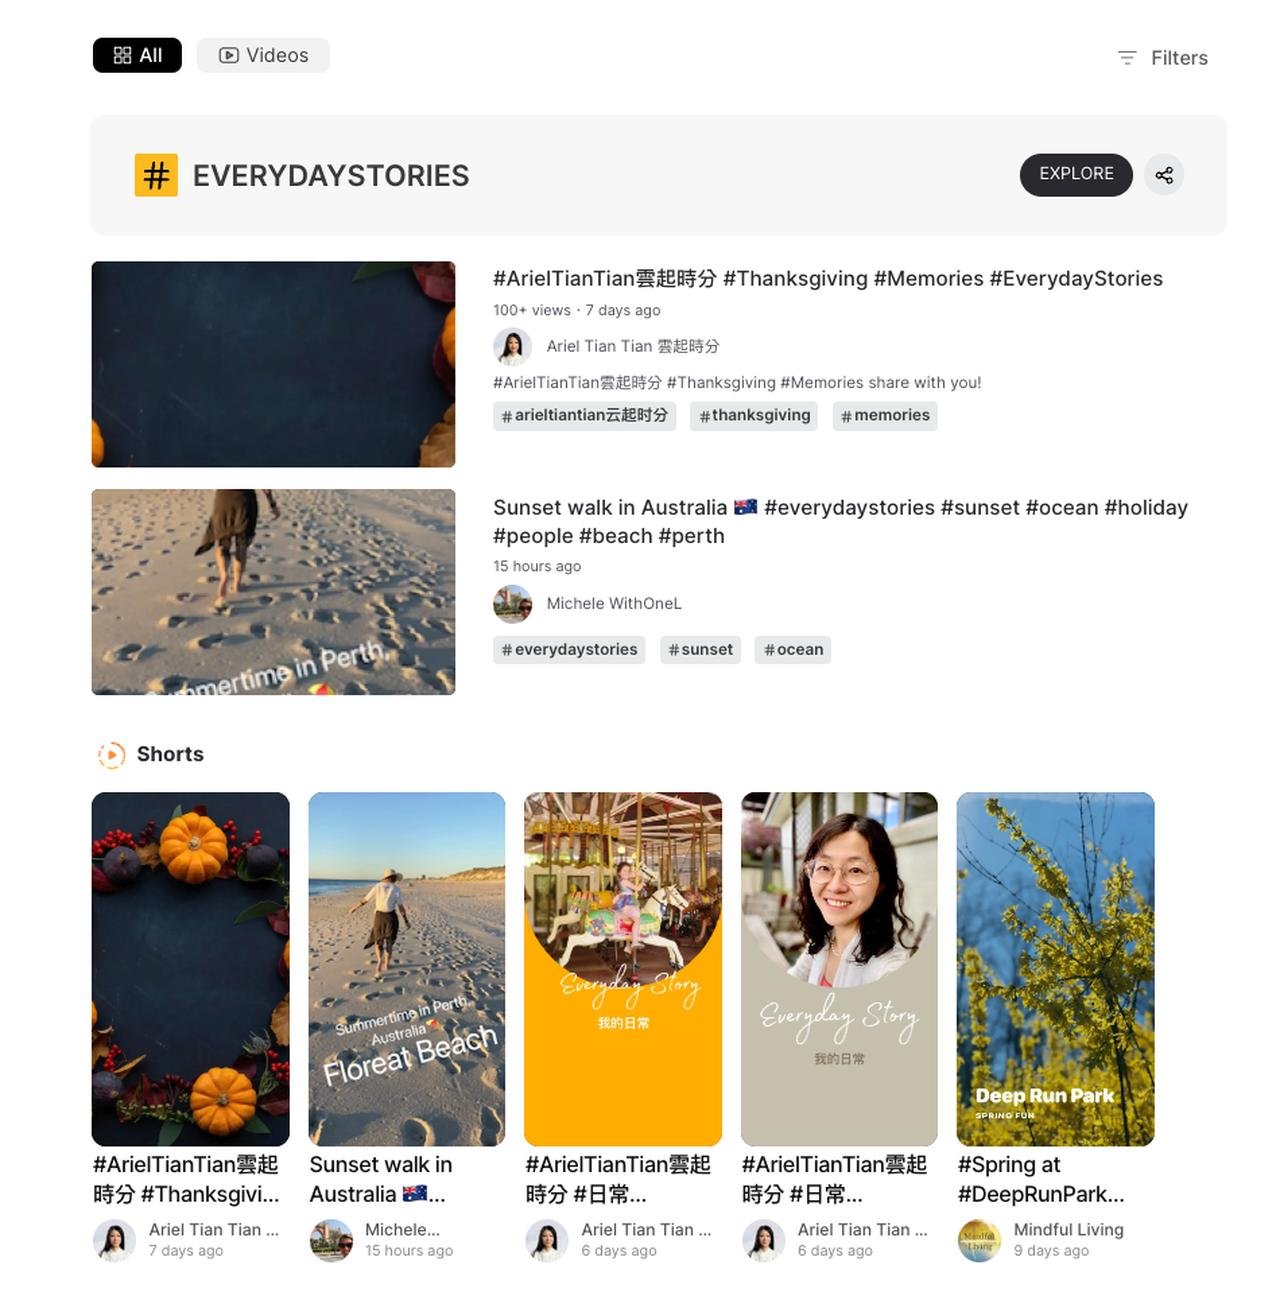
Task: Click the EXPLORE button
Action: point(1076,175)
